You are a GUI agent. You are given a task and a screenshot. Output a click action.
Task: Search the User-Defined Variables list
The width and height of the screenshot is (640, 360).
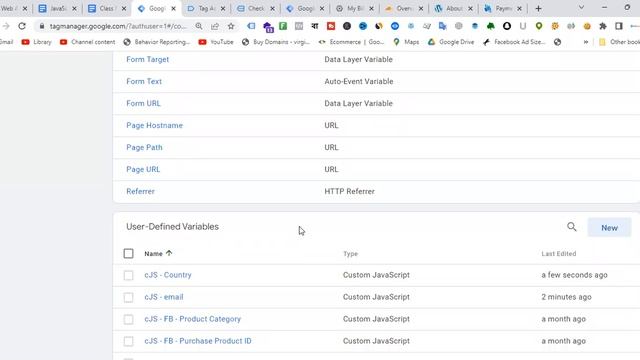(x=571, y=227)
